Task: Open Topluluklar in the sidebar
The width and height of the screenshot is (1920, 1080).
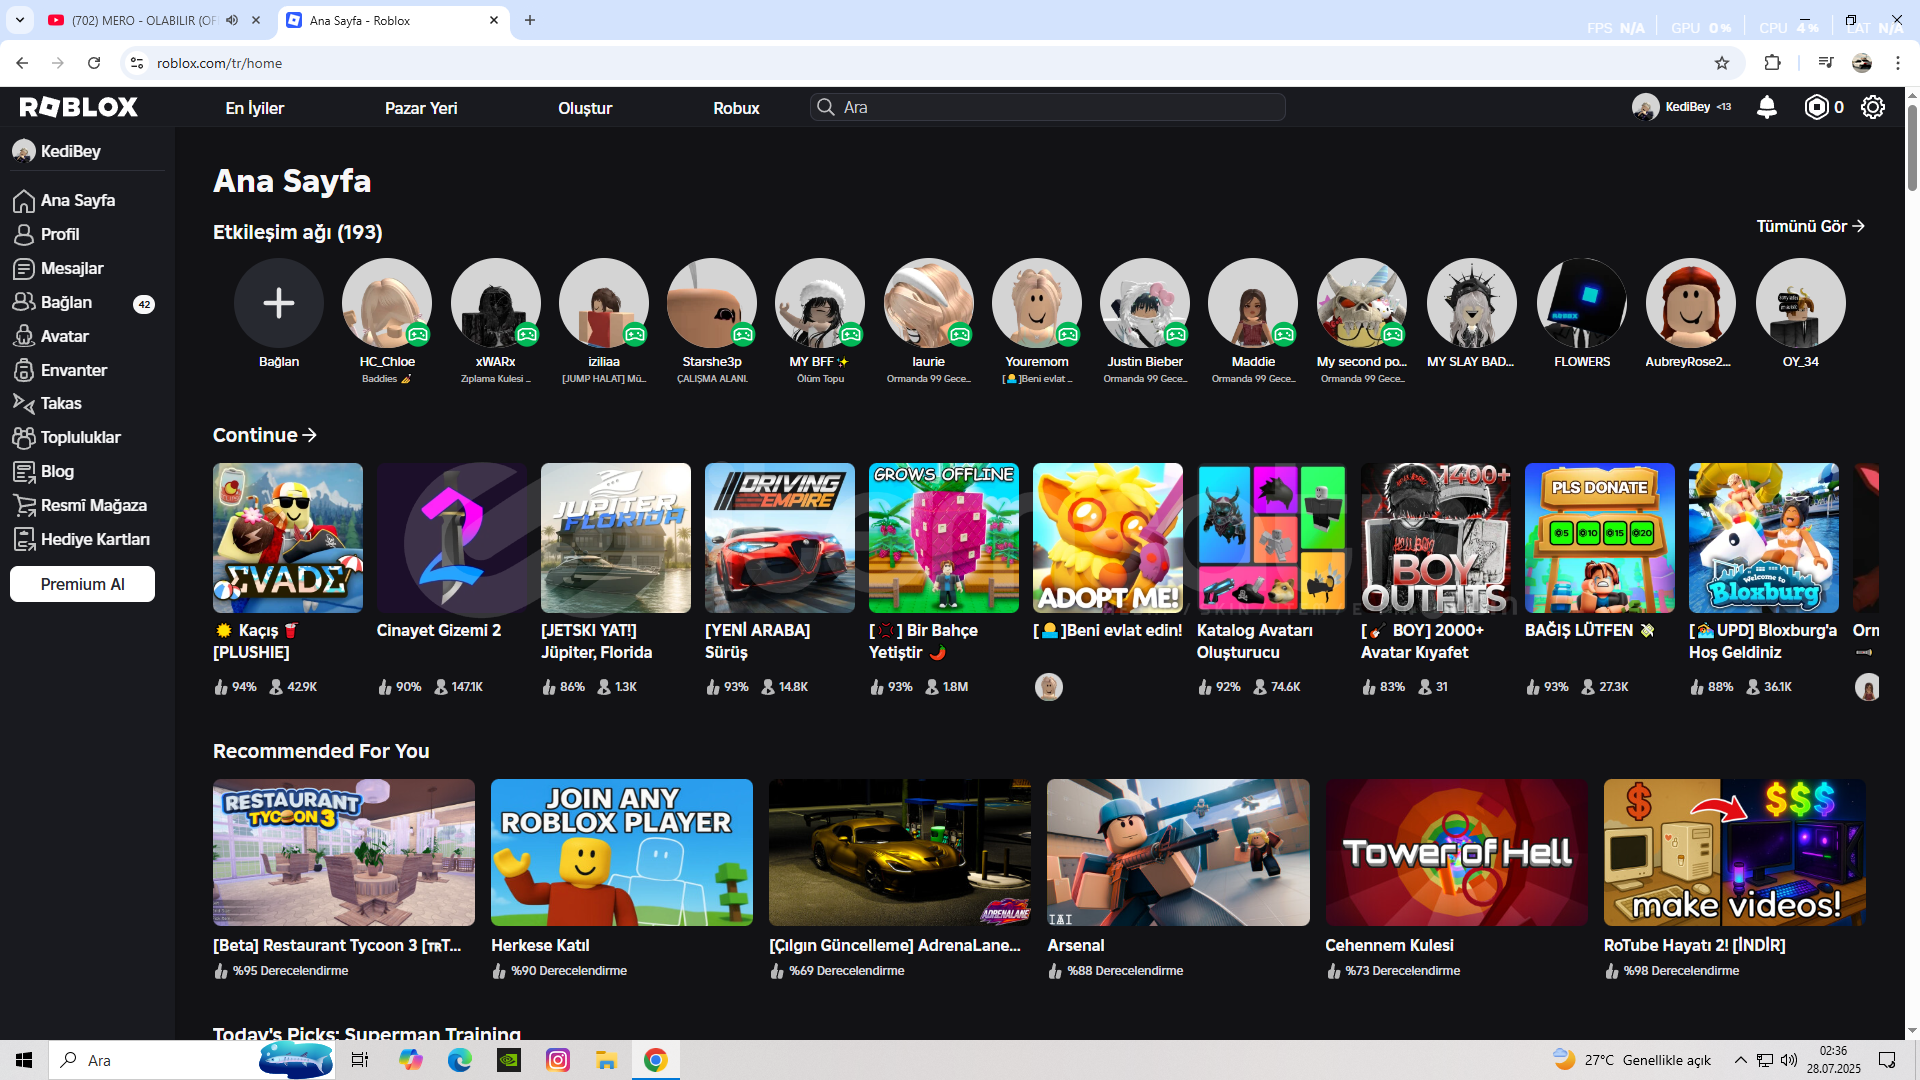Action: (80, 437)
